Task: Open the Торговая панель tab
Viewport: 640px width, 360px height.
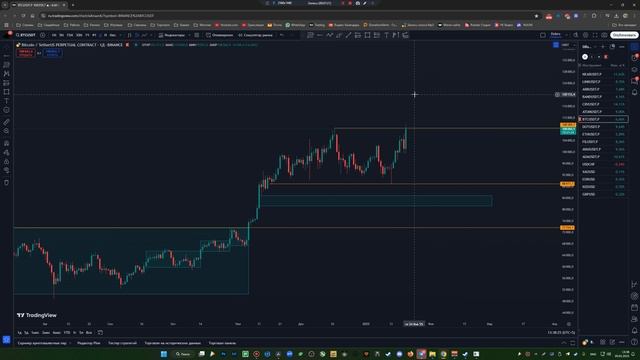Action: pyautogui.click(x=222, y=343)
